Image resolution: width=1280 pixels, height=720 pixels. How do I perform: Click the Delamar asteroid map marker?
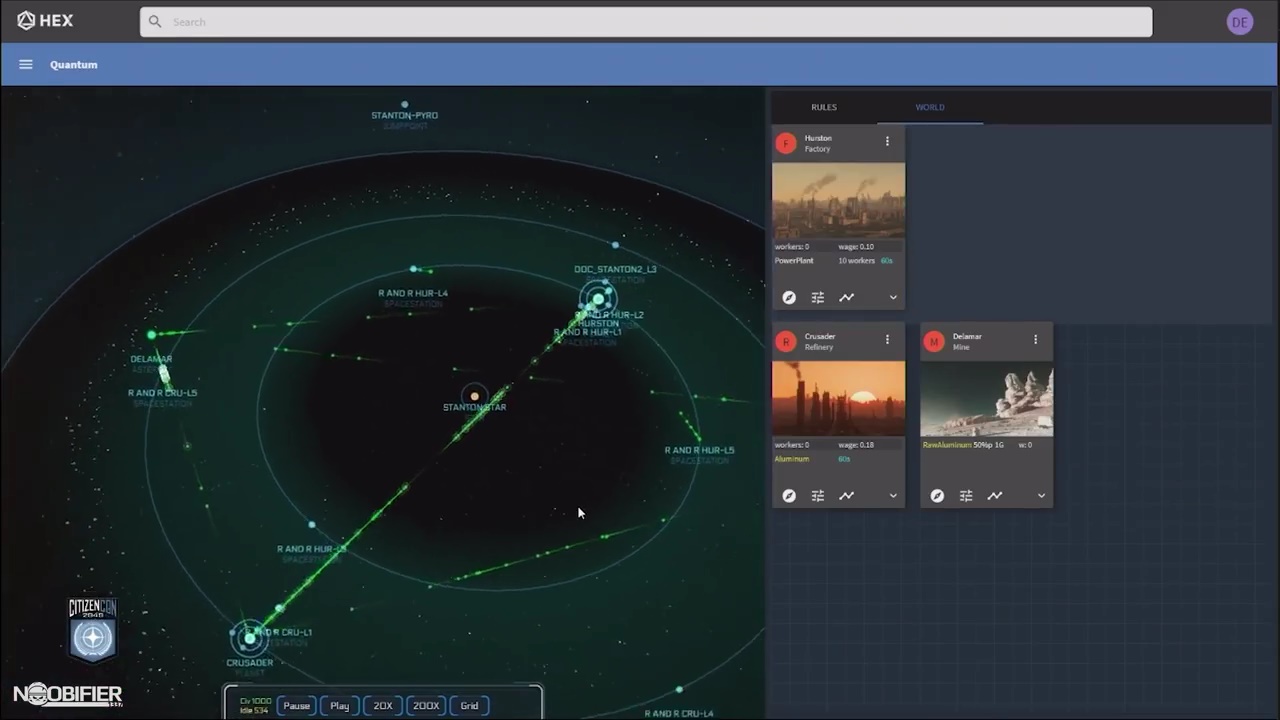pos(152,335)
